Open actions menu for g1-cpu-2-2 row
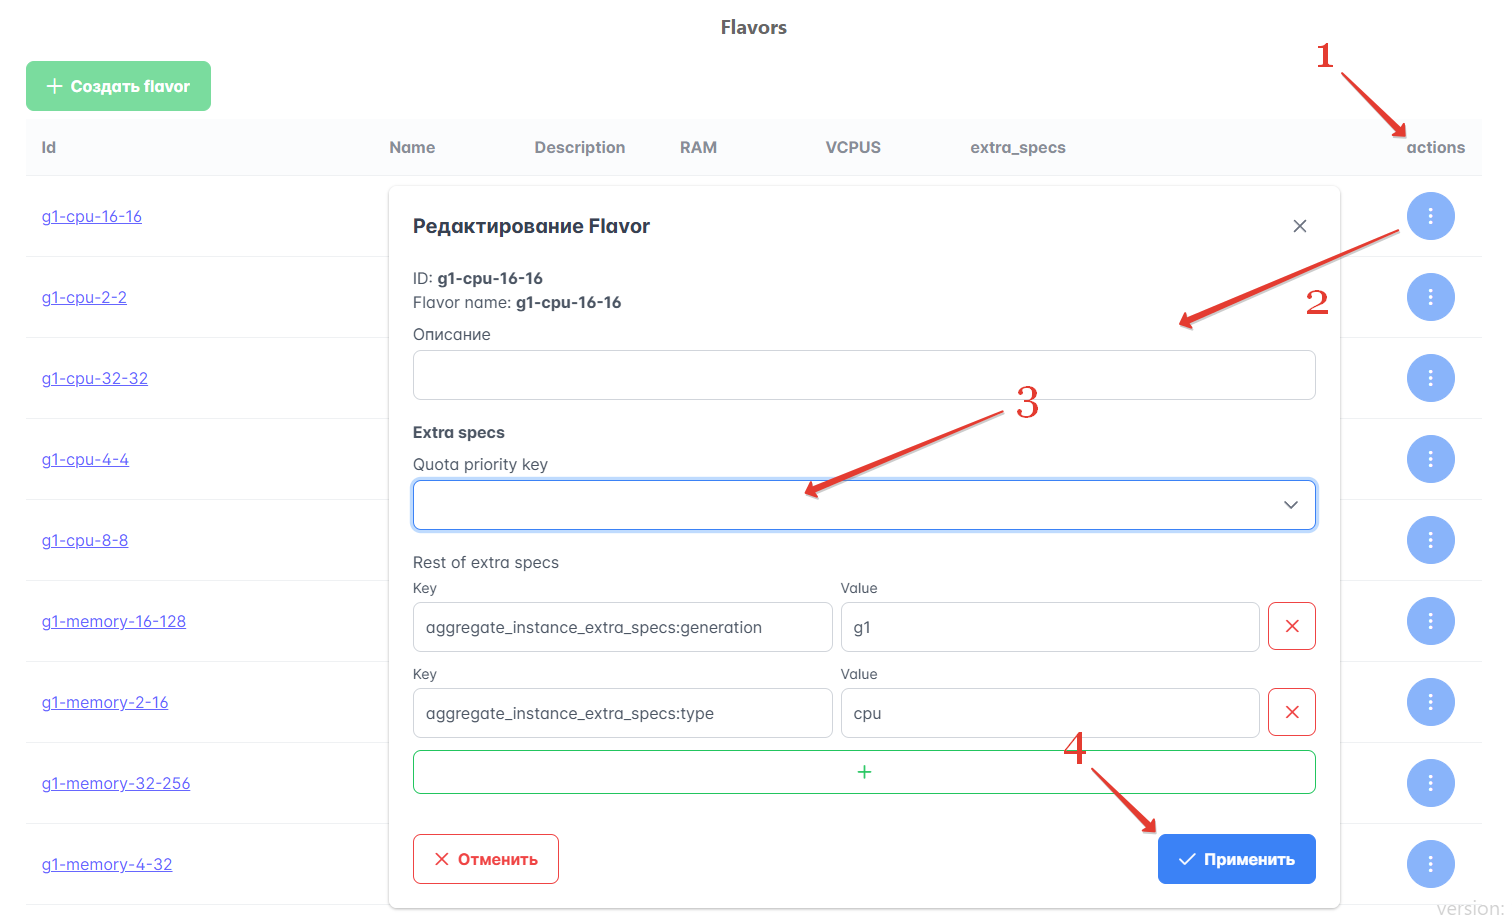 pos(1430,297)
